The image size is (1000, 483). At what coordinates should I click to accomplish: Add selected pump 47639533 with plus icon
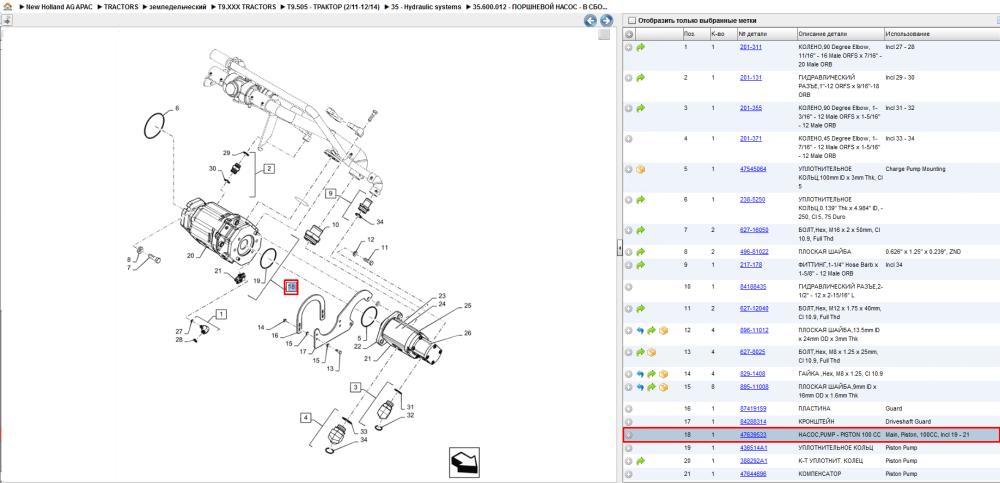pos(629,435)
